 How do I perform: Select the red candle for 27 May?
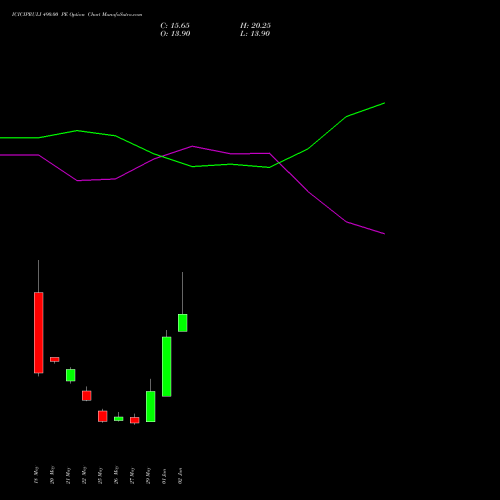(135, 420)
